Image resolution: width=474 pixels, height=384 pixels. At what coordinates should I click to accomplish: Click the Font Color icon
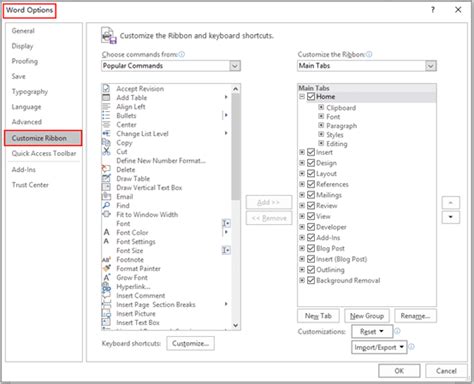click(x=106, y=232)
